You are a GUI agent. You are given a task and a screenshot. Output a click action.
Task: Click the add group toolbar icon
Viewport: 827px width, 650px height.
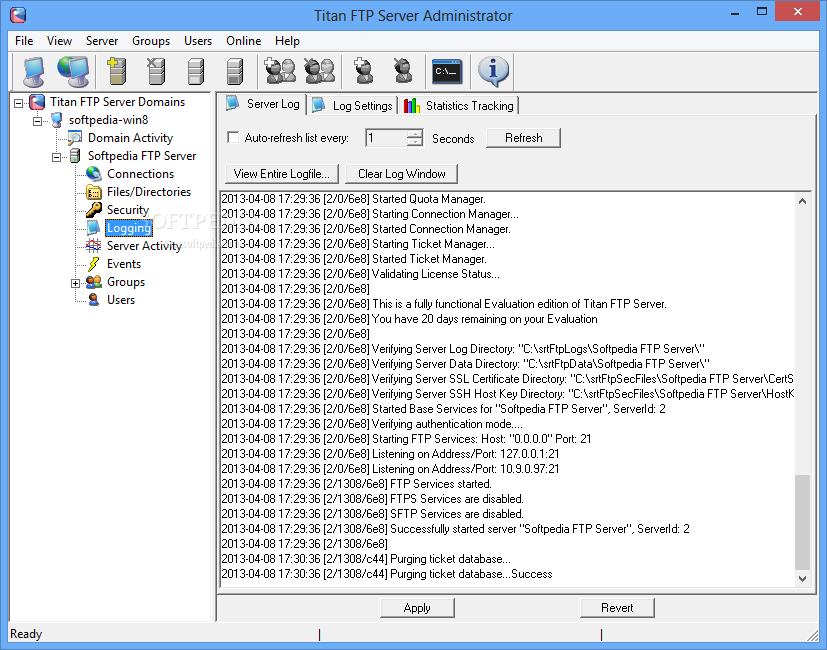(x=281, y=71)
